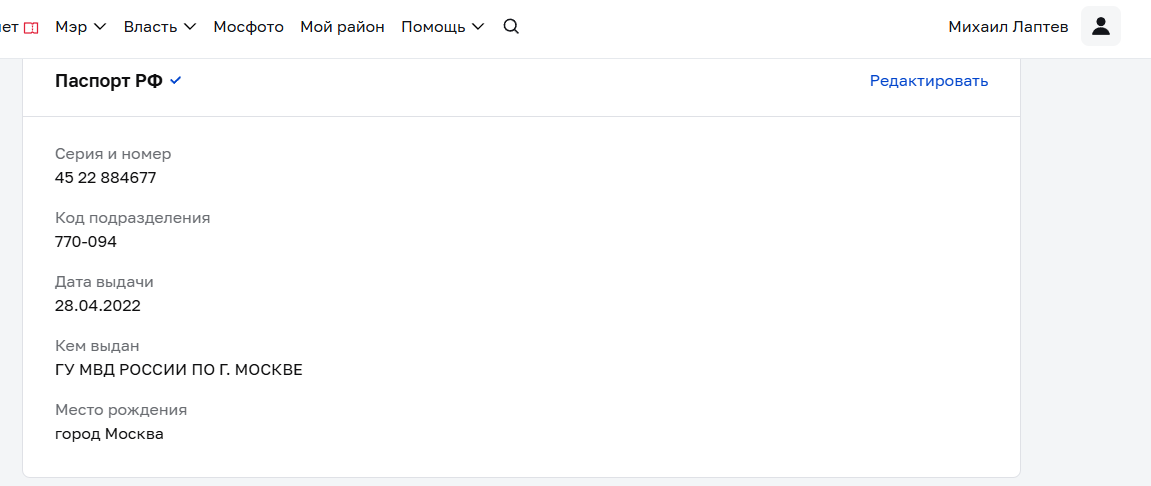This screenshot has height=486, width=1151.
Task: Open the Власть menu item
Action: [x=150, y=27]
